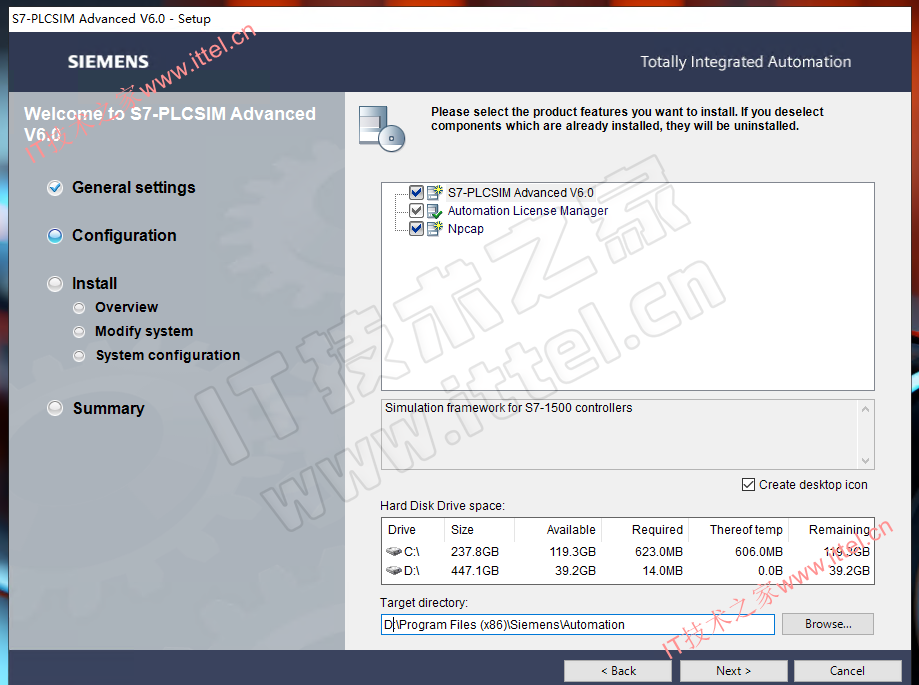Go back with the < Back button
Screen dimensions: 919x685
coord(618,671)
